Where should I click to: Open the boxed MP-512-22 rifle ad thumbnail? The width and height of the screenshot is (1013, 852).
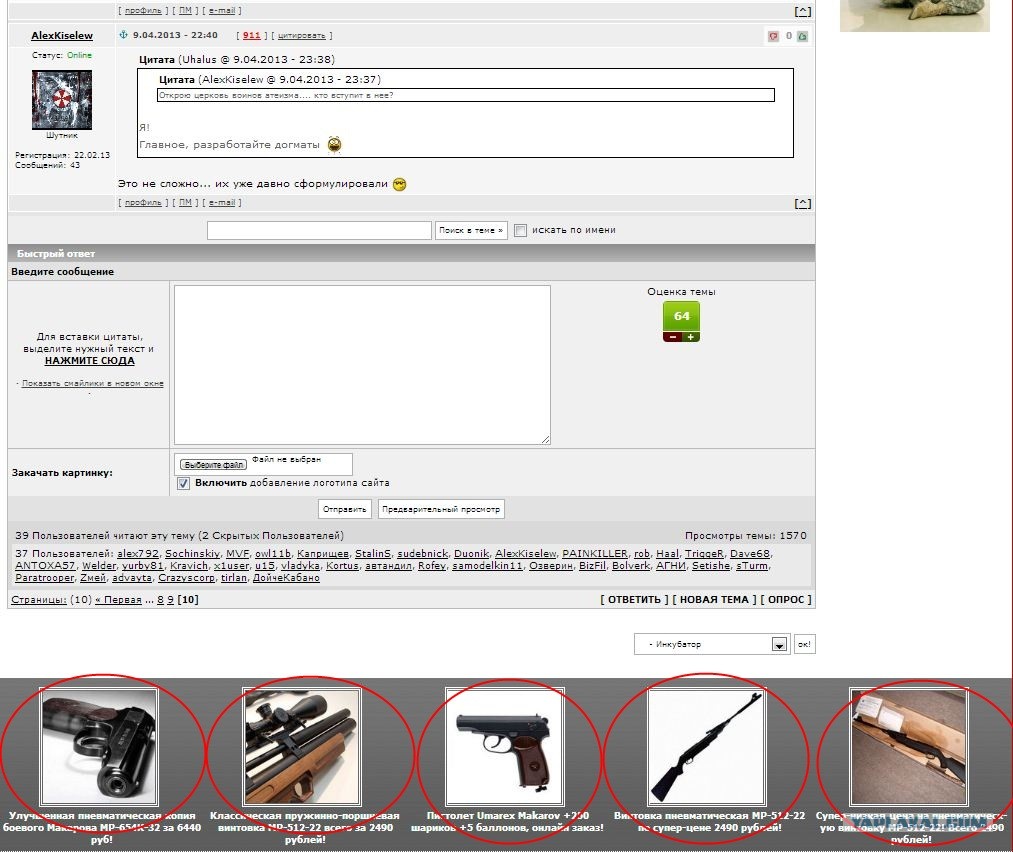[x=909, y=746]
